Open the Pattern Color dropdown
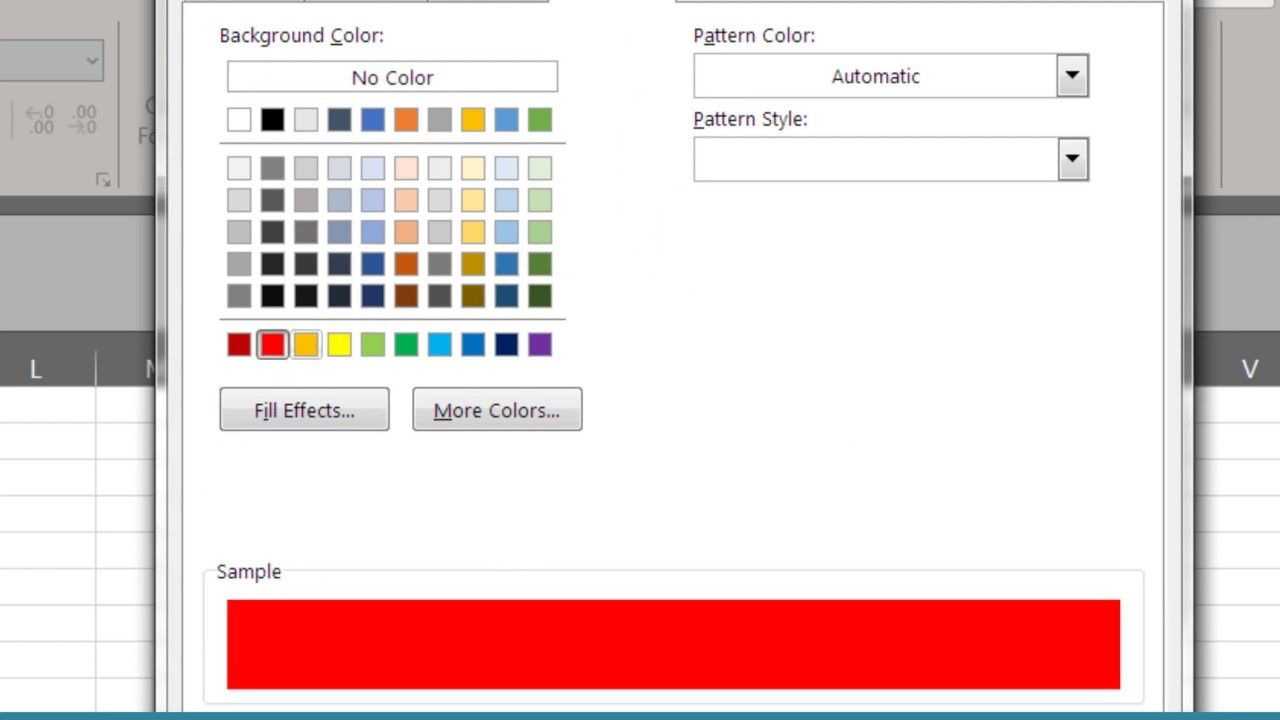The image size is (1280, 720). pyautogui.click(x=1072, y=76)
